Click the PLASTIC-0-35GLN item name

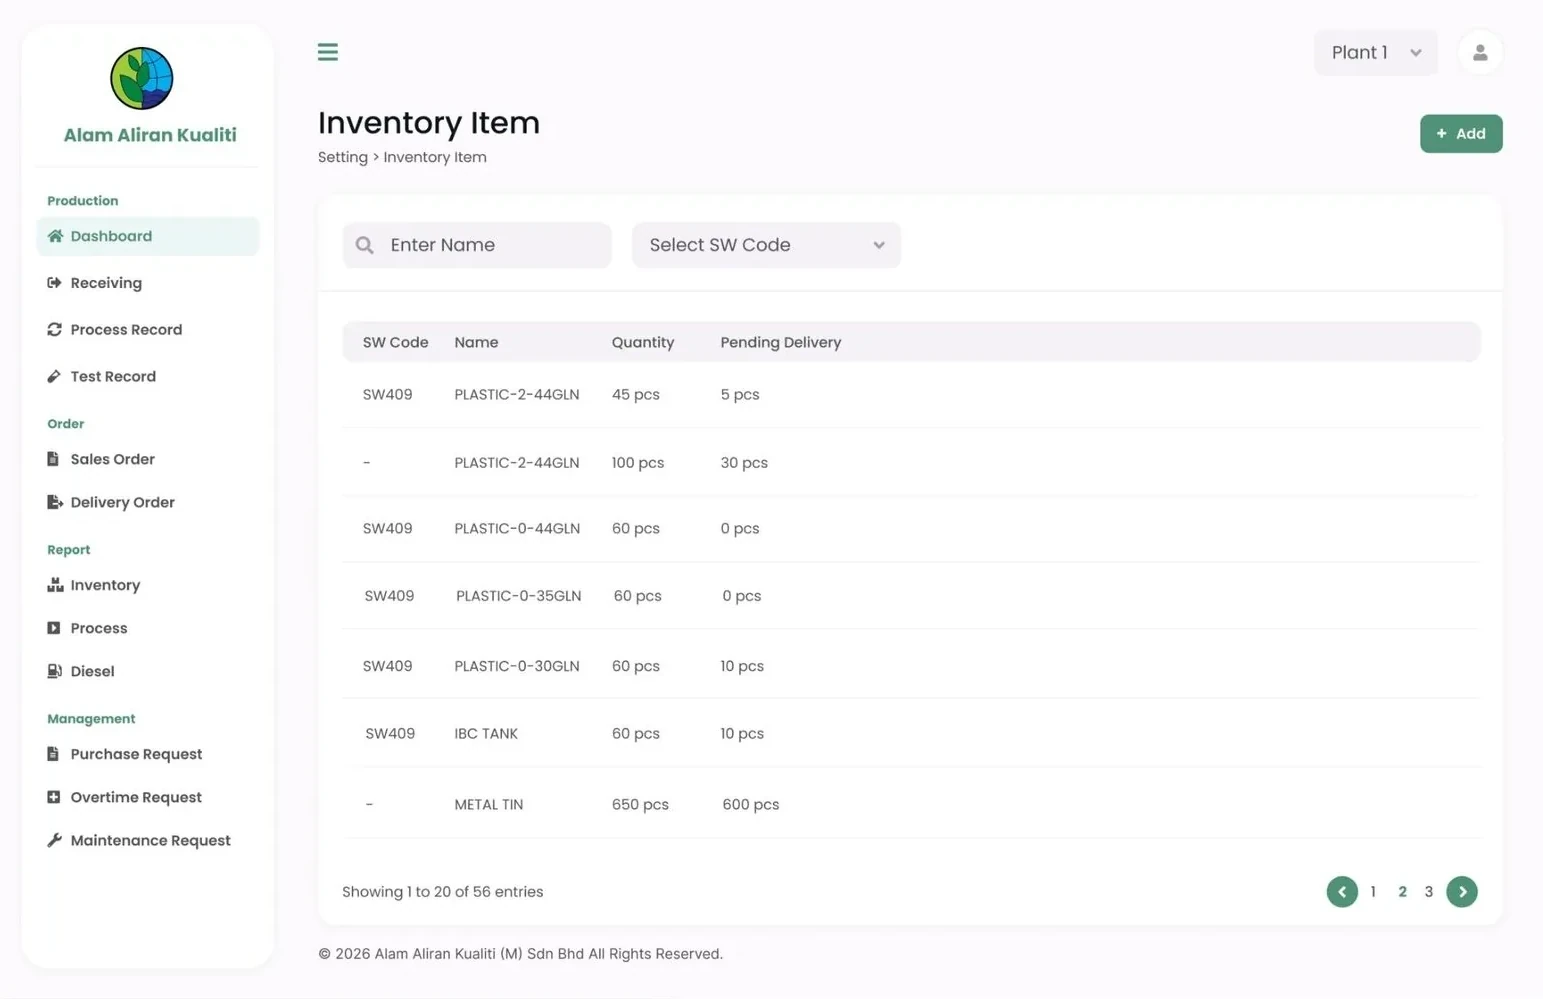(518, 596)
